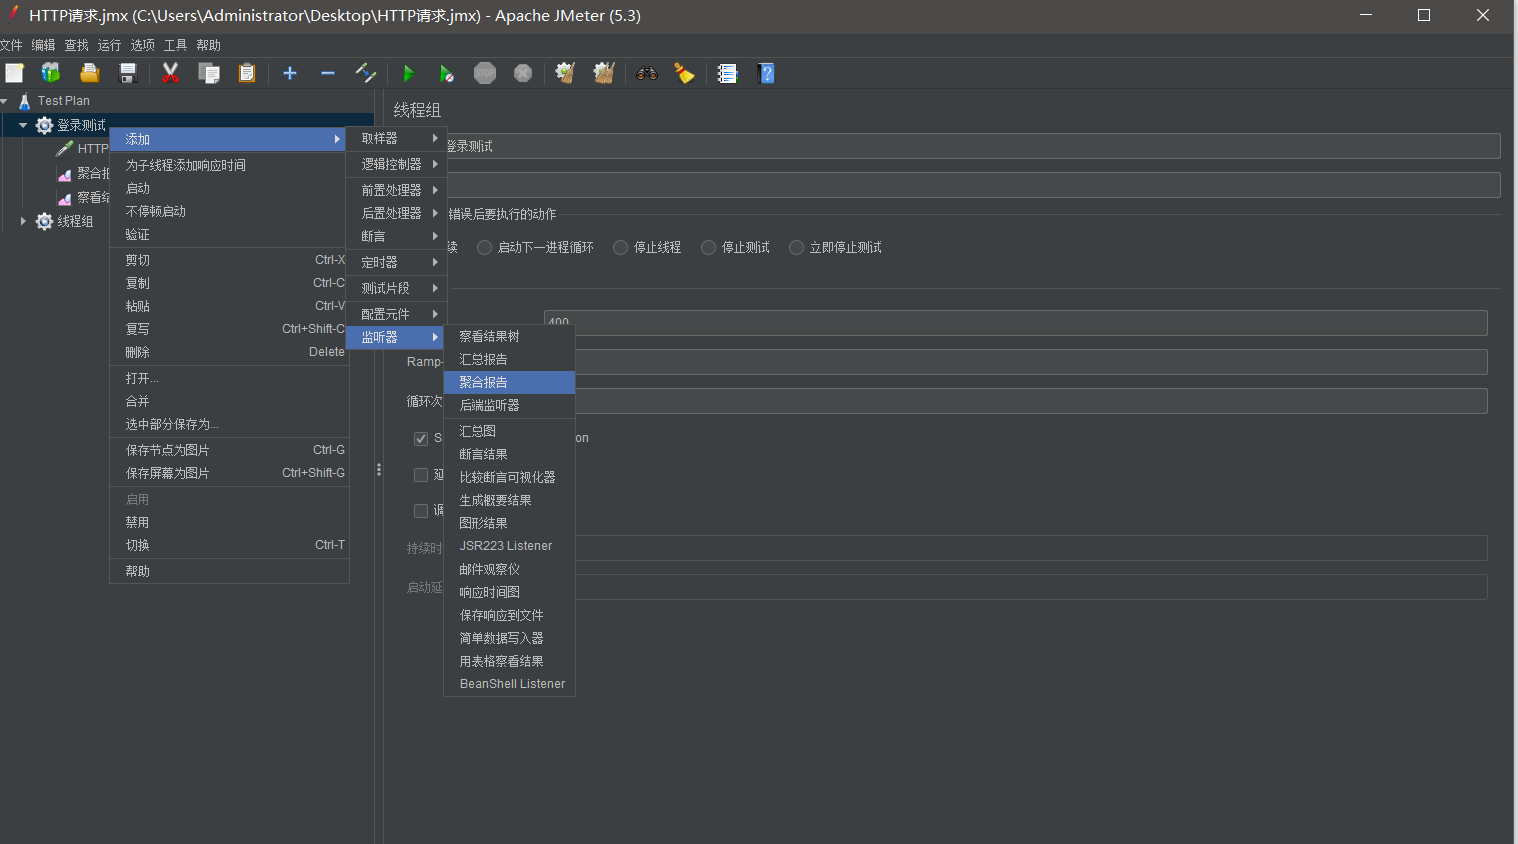Select 停止测试 radio button
The width and height of the screenshot is (1518, 844).
click(708, 247)
